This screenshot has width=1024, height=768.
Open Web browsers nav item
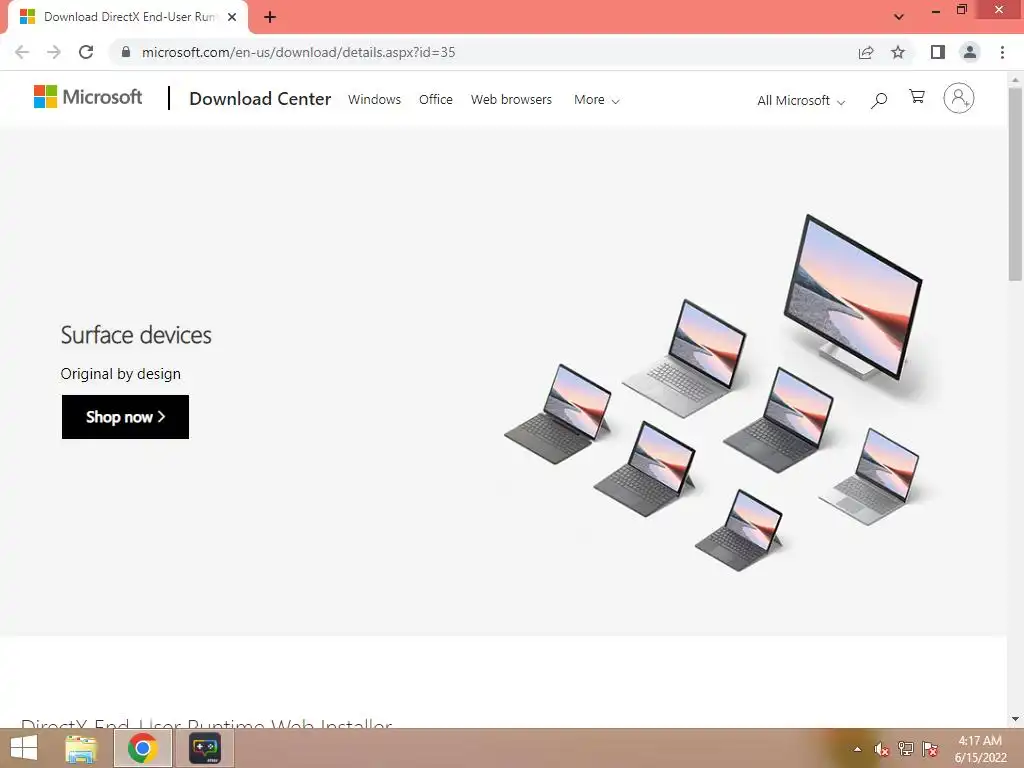click(511, 99)
